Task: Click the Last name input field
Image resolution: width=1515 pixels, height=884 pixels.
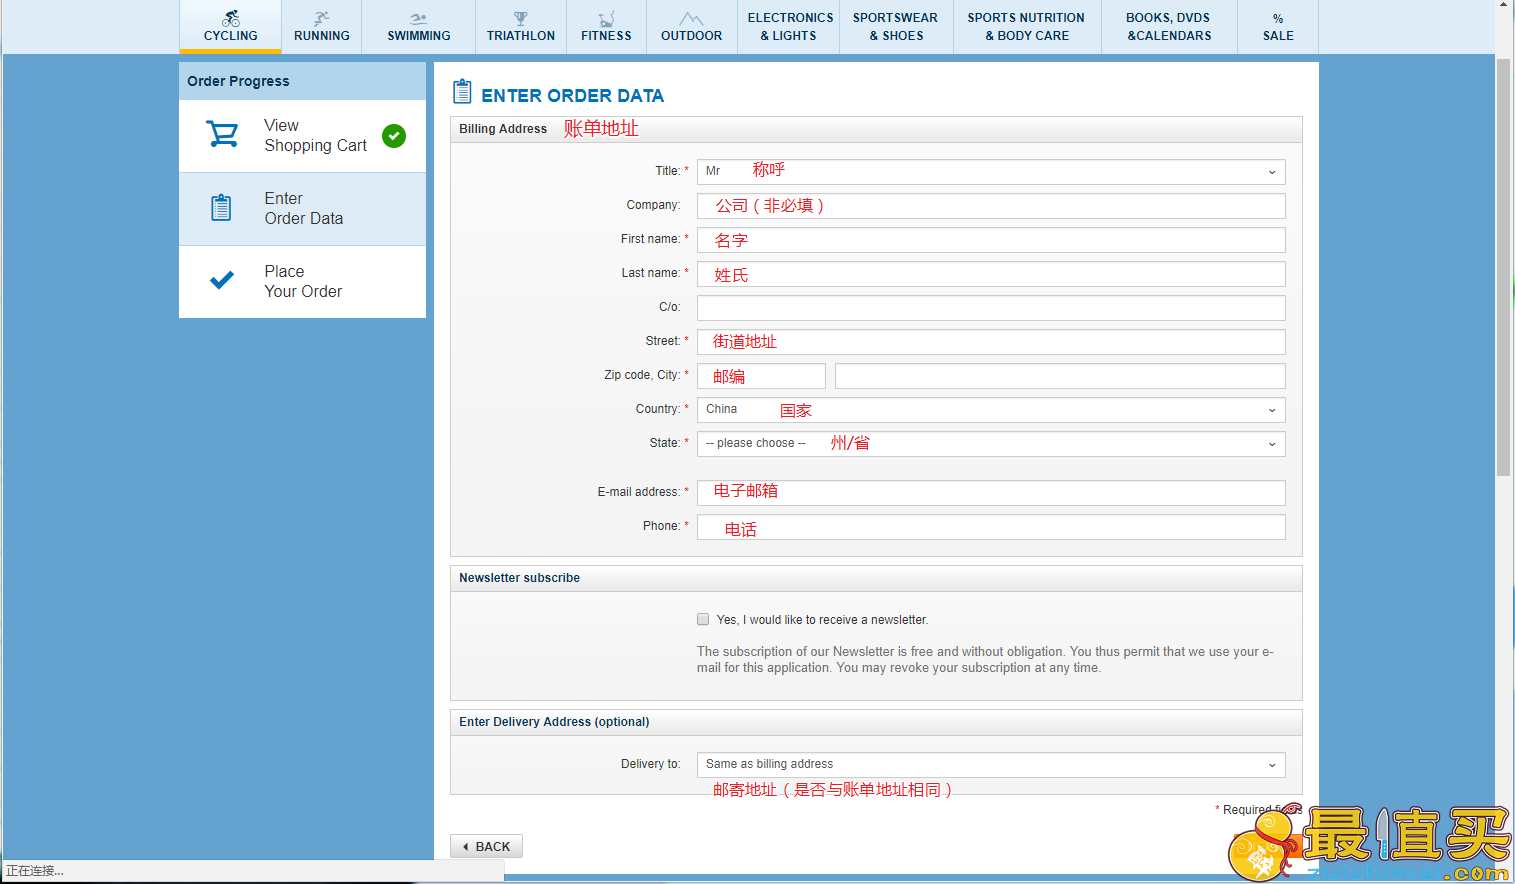Action: click(991, 274)
